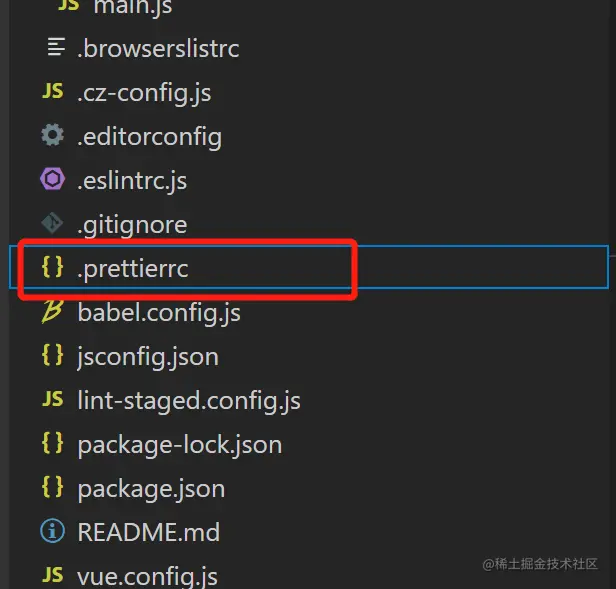Select the .eslintrc.js file
616x589 pixels.
[x=132, y=181]
